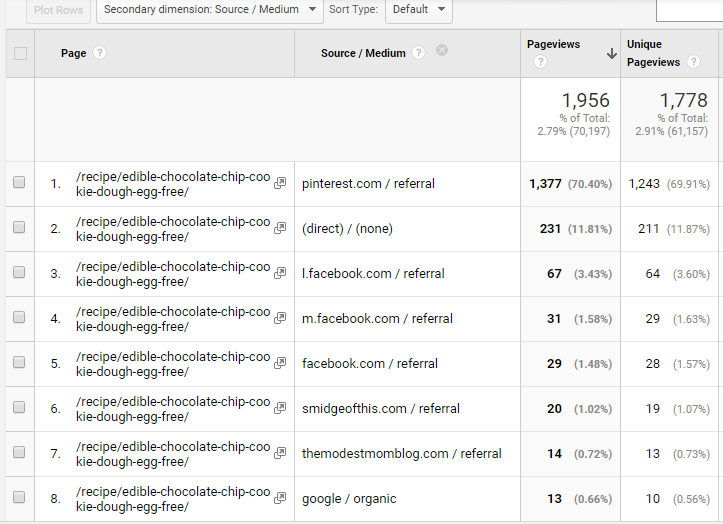Click the help icon beside Source / Medium

[418, 53]
